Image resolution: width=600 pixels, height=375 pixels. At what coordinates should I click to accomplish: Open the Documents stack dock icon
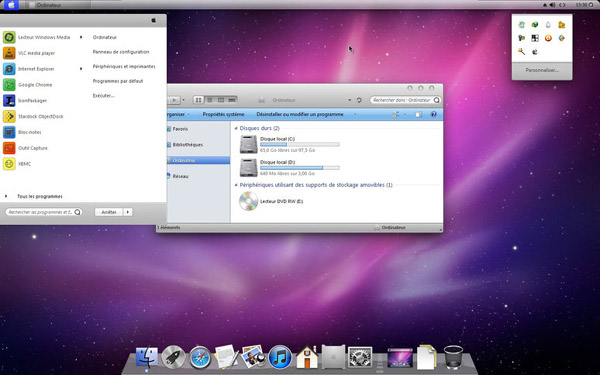[426, 357]
